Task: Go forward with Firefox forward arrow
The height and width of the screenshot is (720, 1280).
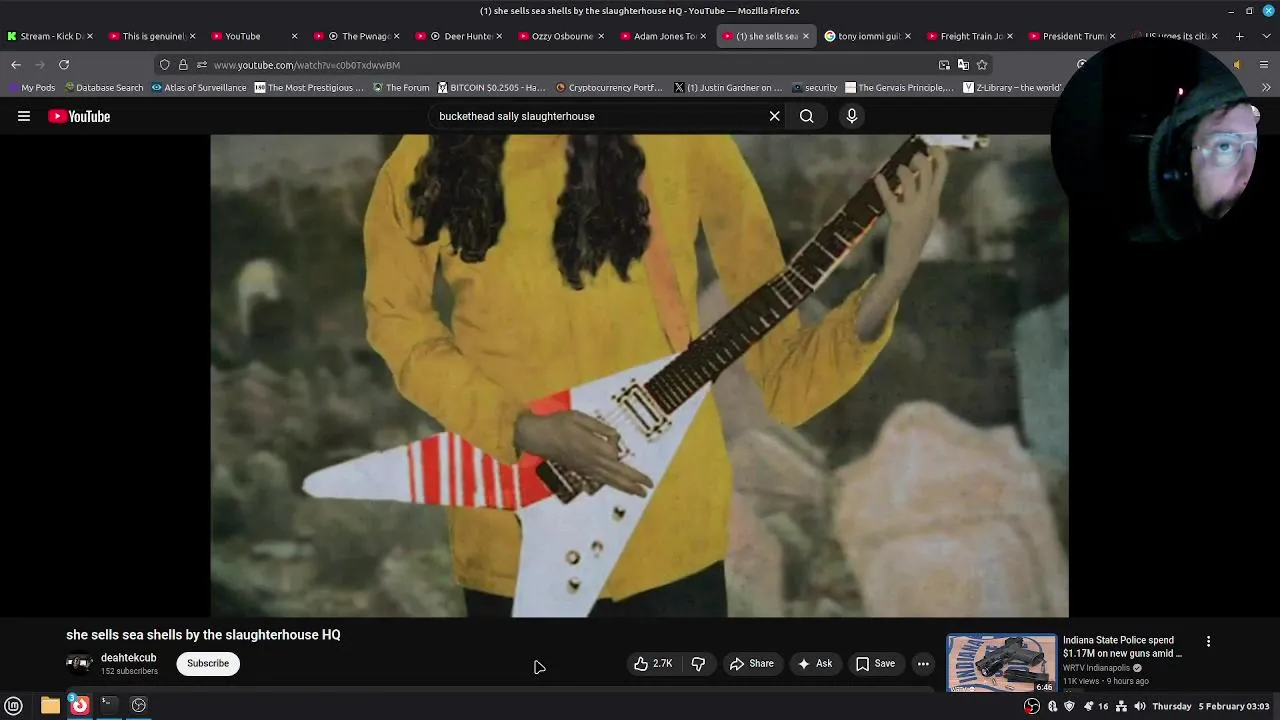Action: pyautogui.click(x=40, y=64)
